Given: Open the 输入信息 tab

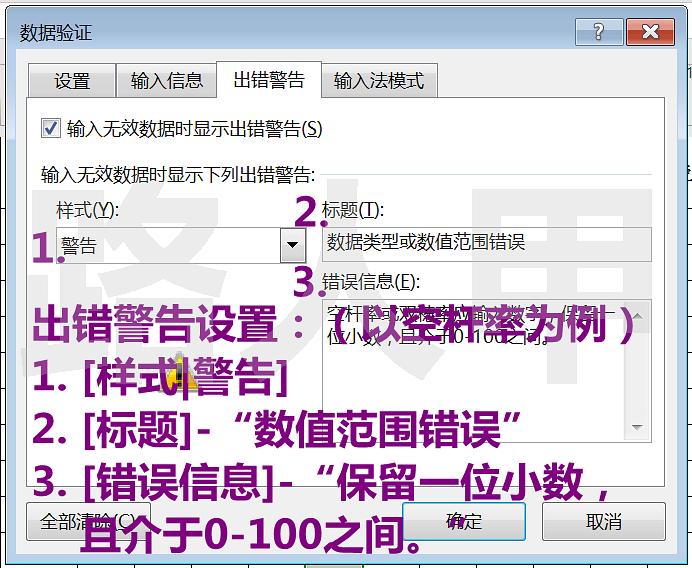Looking at the screenshot, I should click(x=167, y=81).
